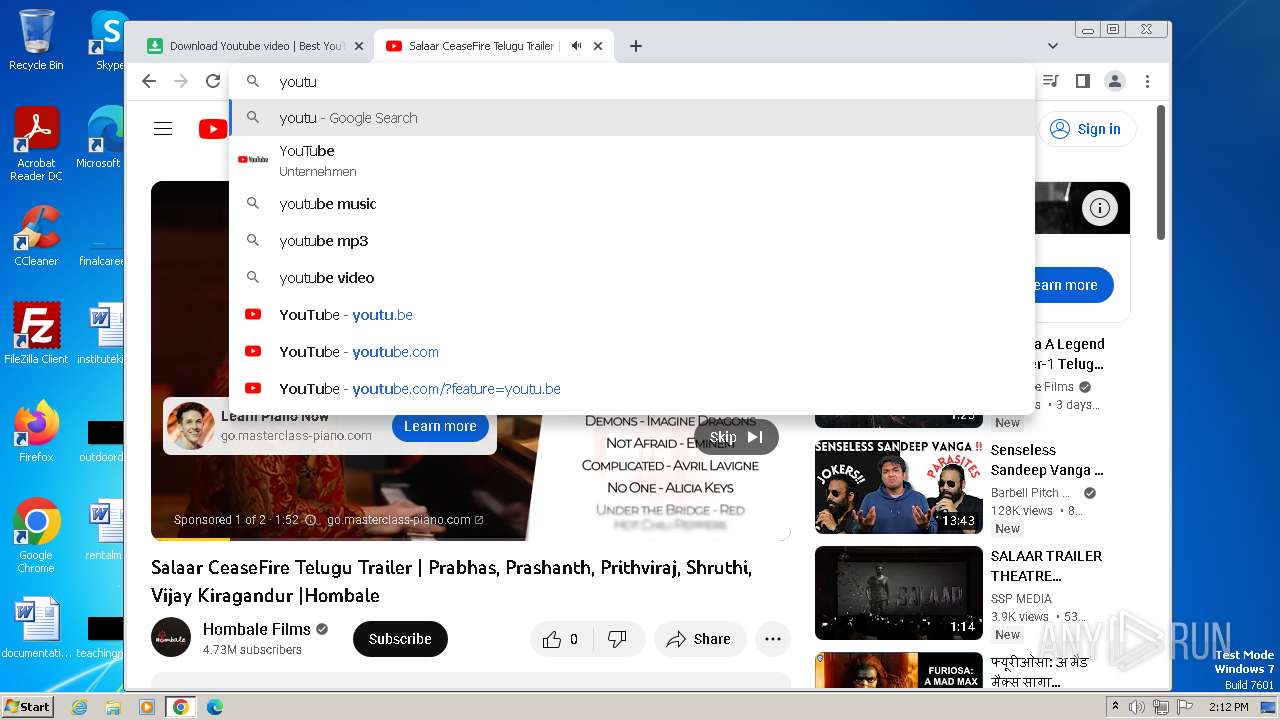Click the Hombale Films channel avatar
1280x720 pixels.
coord(171,638)
